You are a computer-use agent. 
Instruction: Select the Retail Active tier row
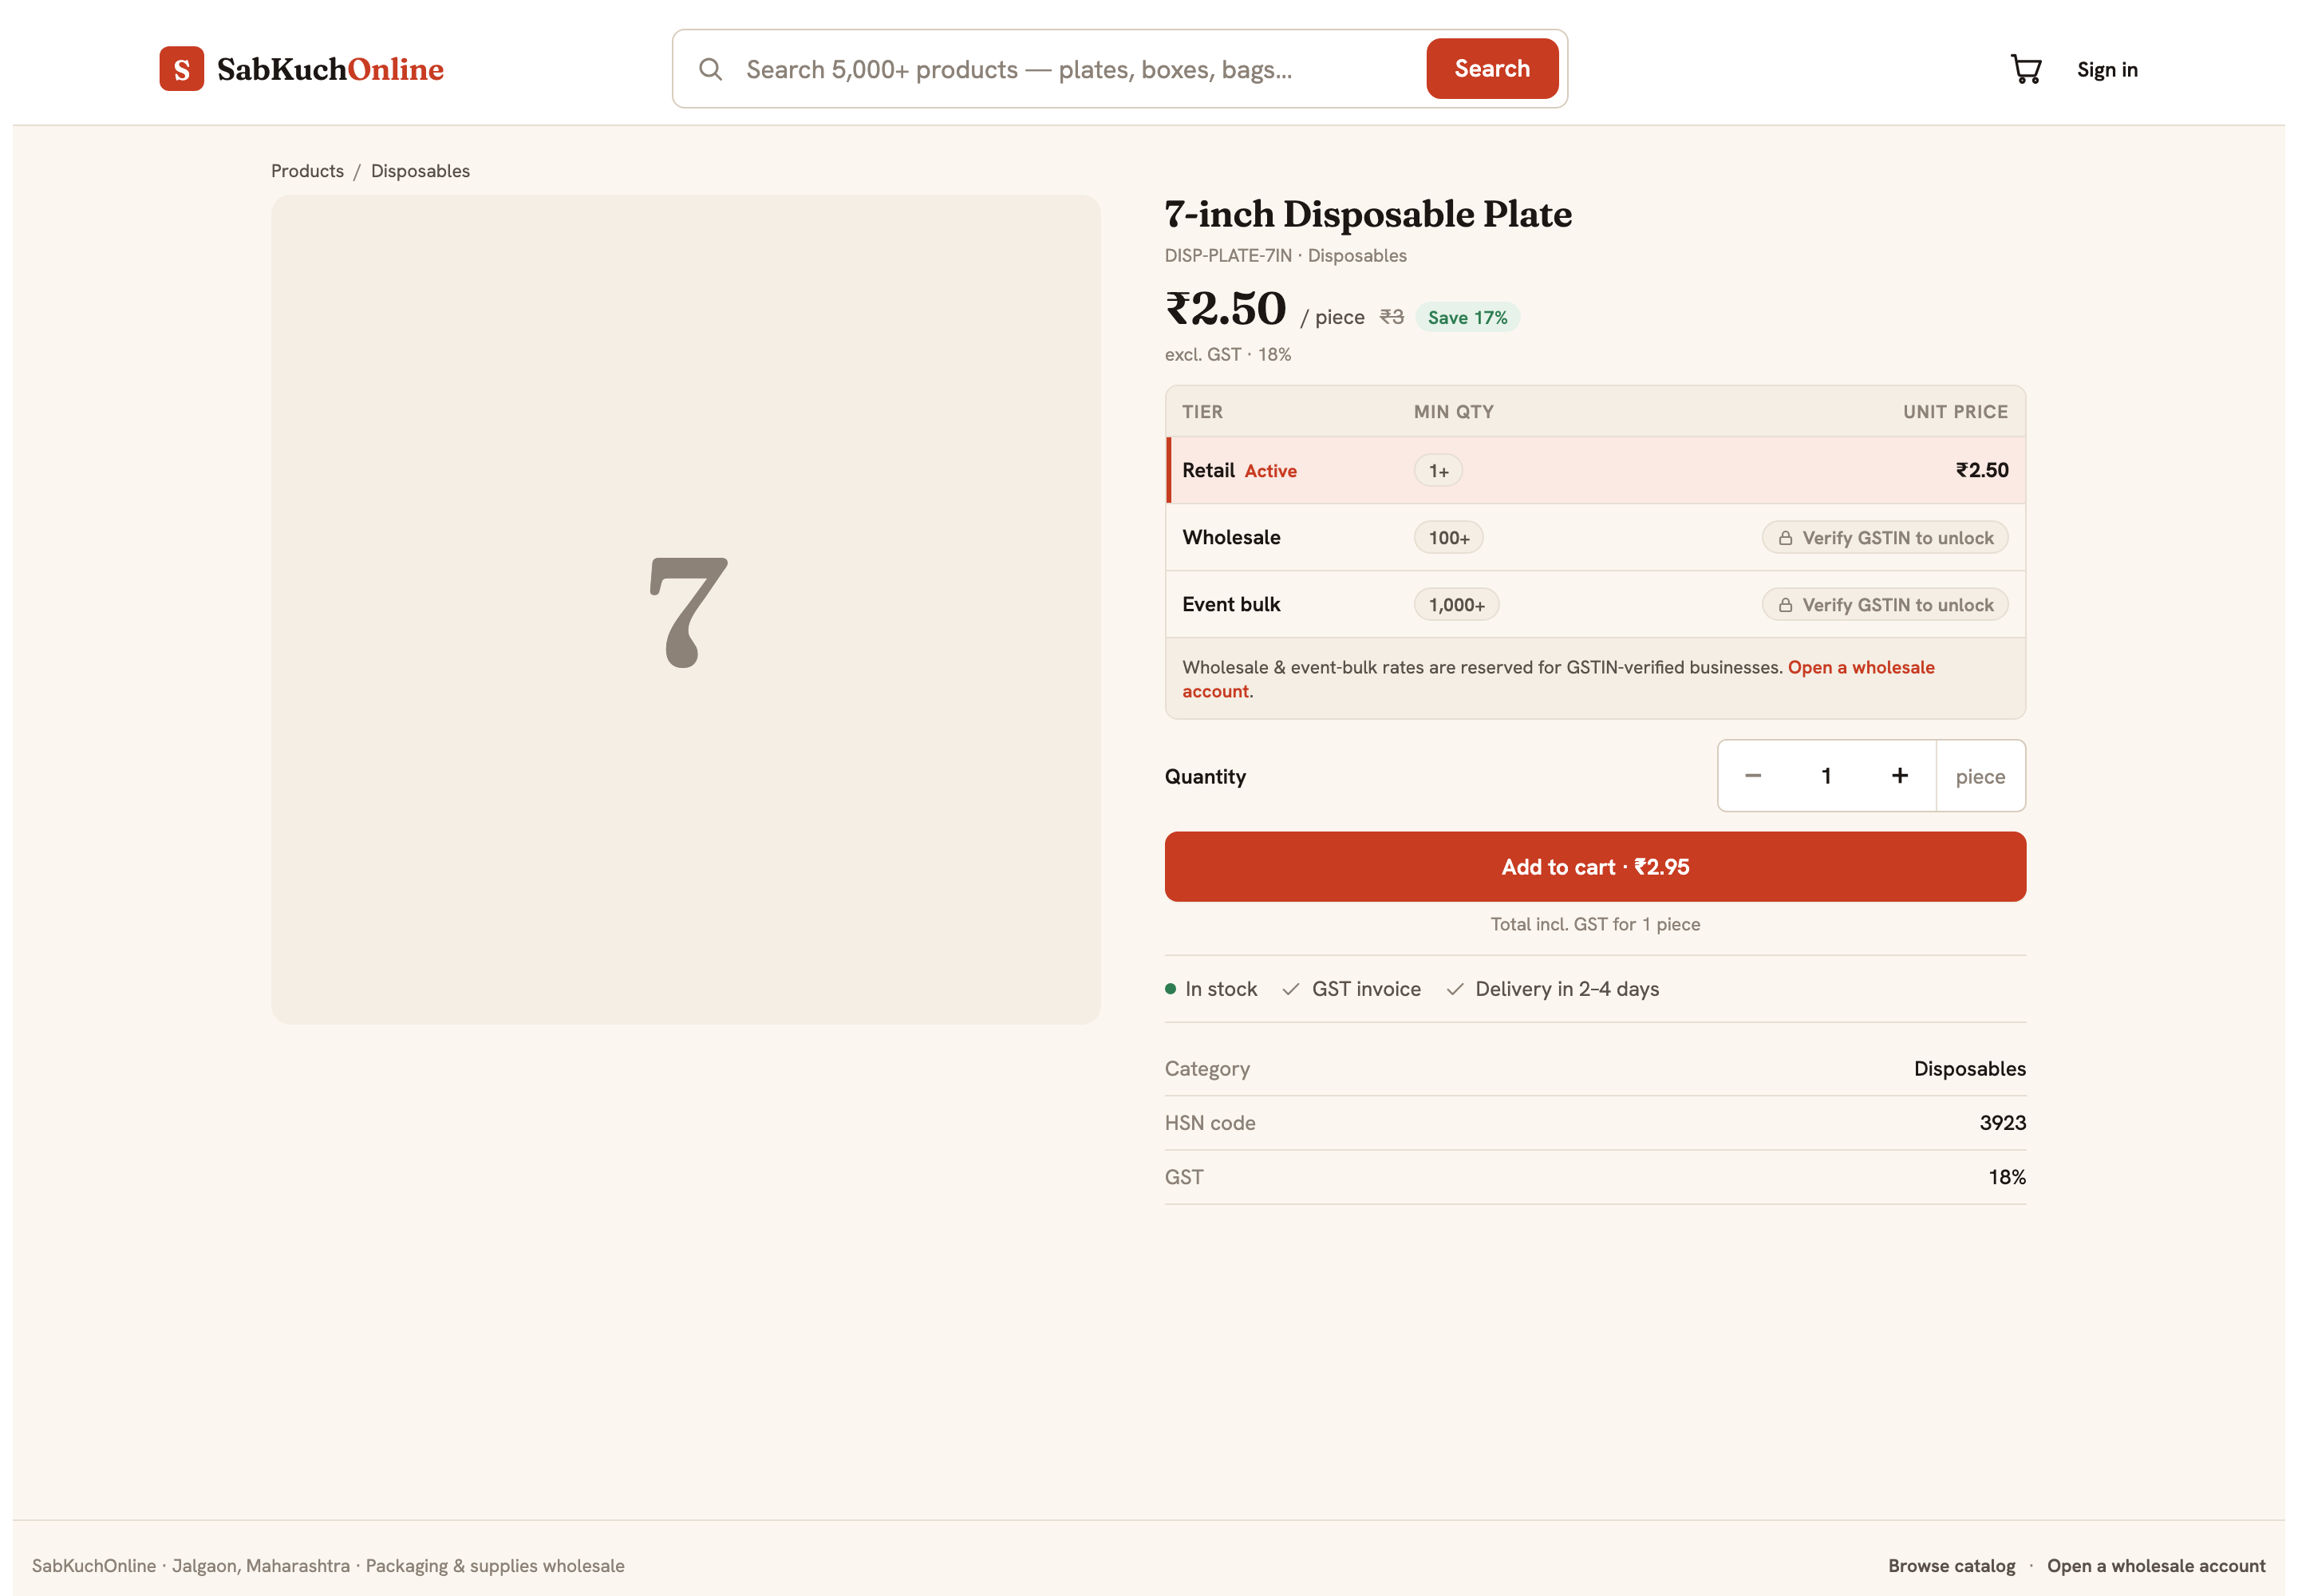[x=1595, y=470]
